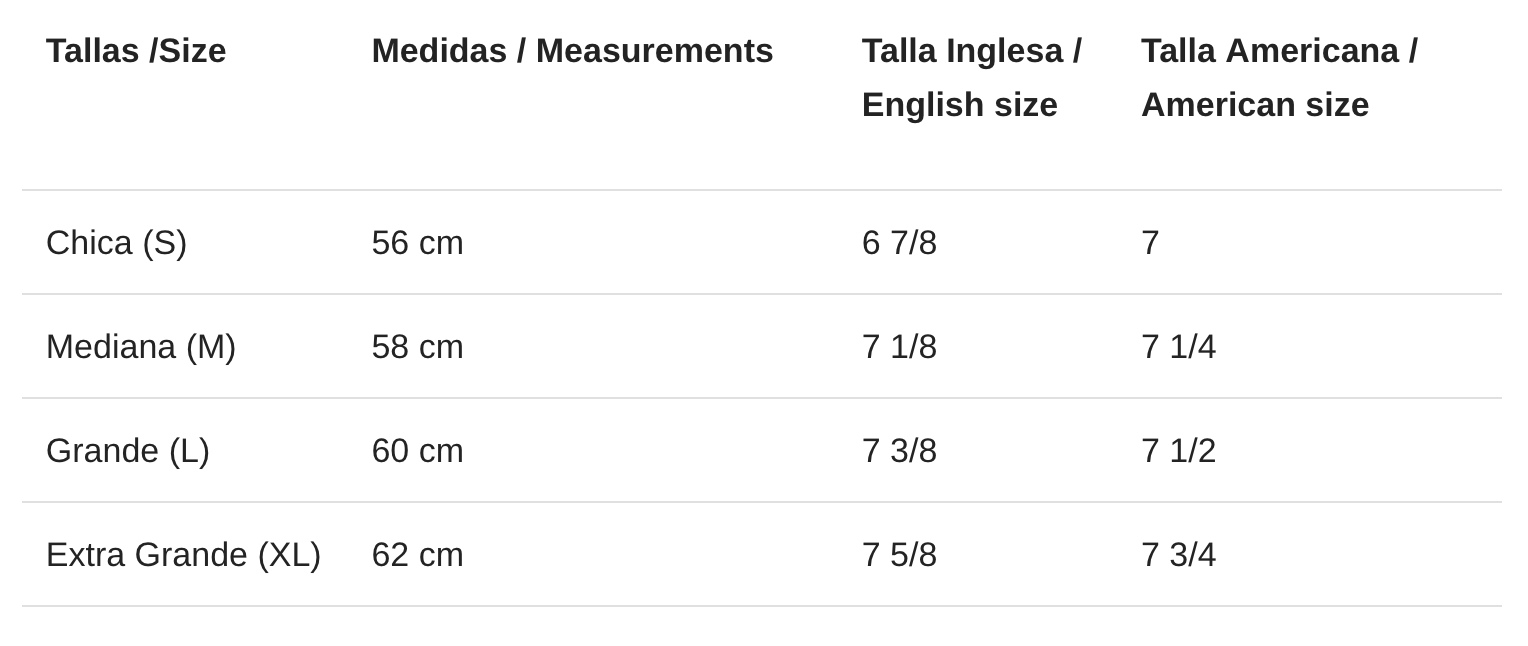Click the 6 7/8 English size value
This screenshot has width=1528, height=646.
pyautogui.click(x=899, y=243)
